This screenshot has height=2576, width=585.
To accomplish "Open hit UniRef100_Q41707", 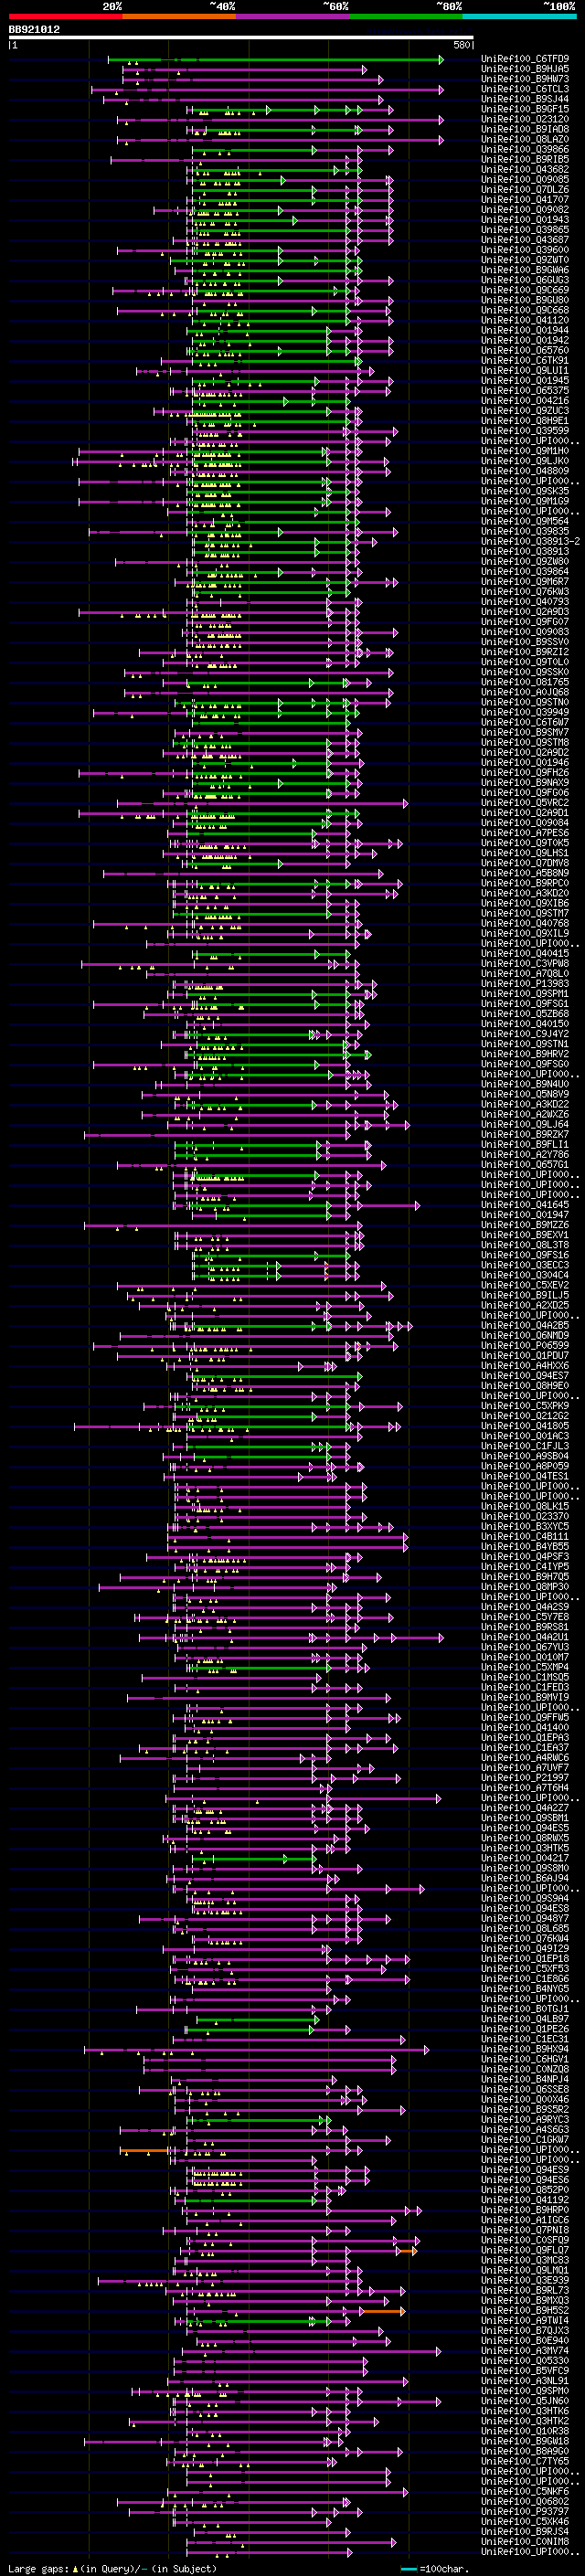I will 525,199.
